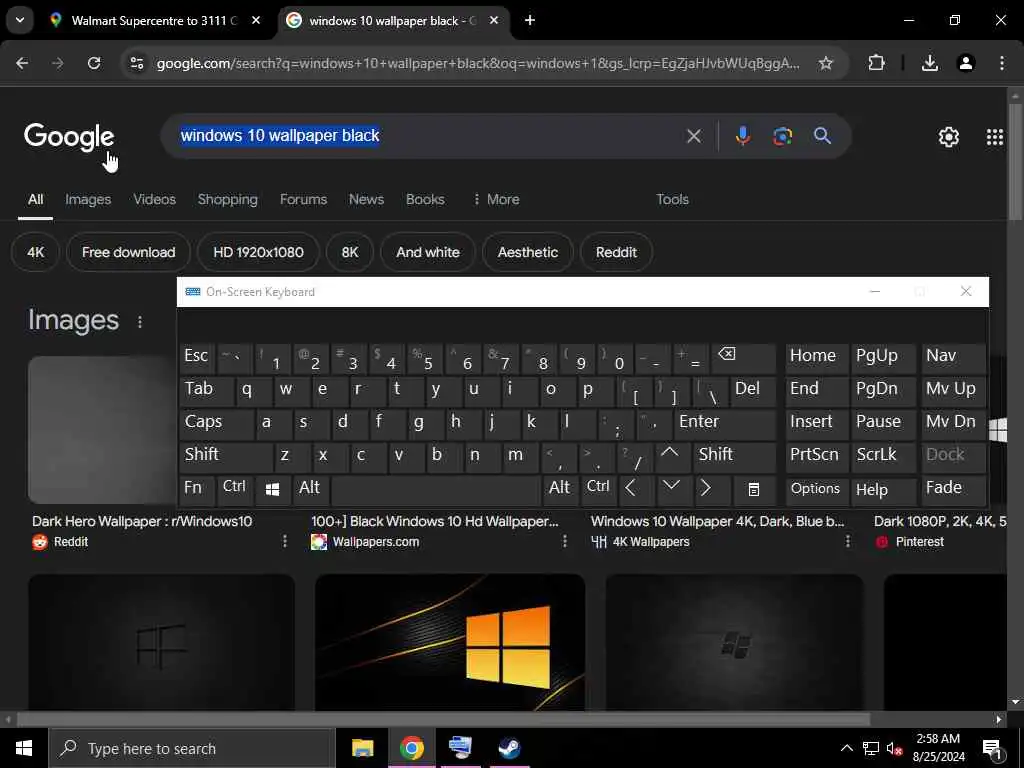Screen dimensions: 1024x768
Task: Click the muted volume tray icon
Action: tap(894, 748)
